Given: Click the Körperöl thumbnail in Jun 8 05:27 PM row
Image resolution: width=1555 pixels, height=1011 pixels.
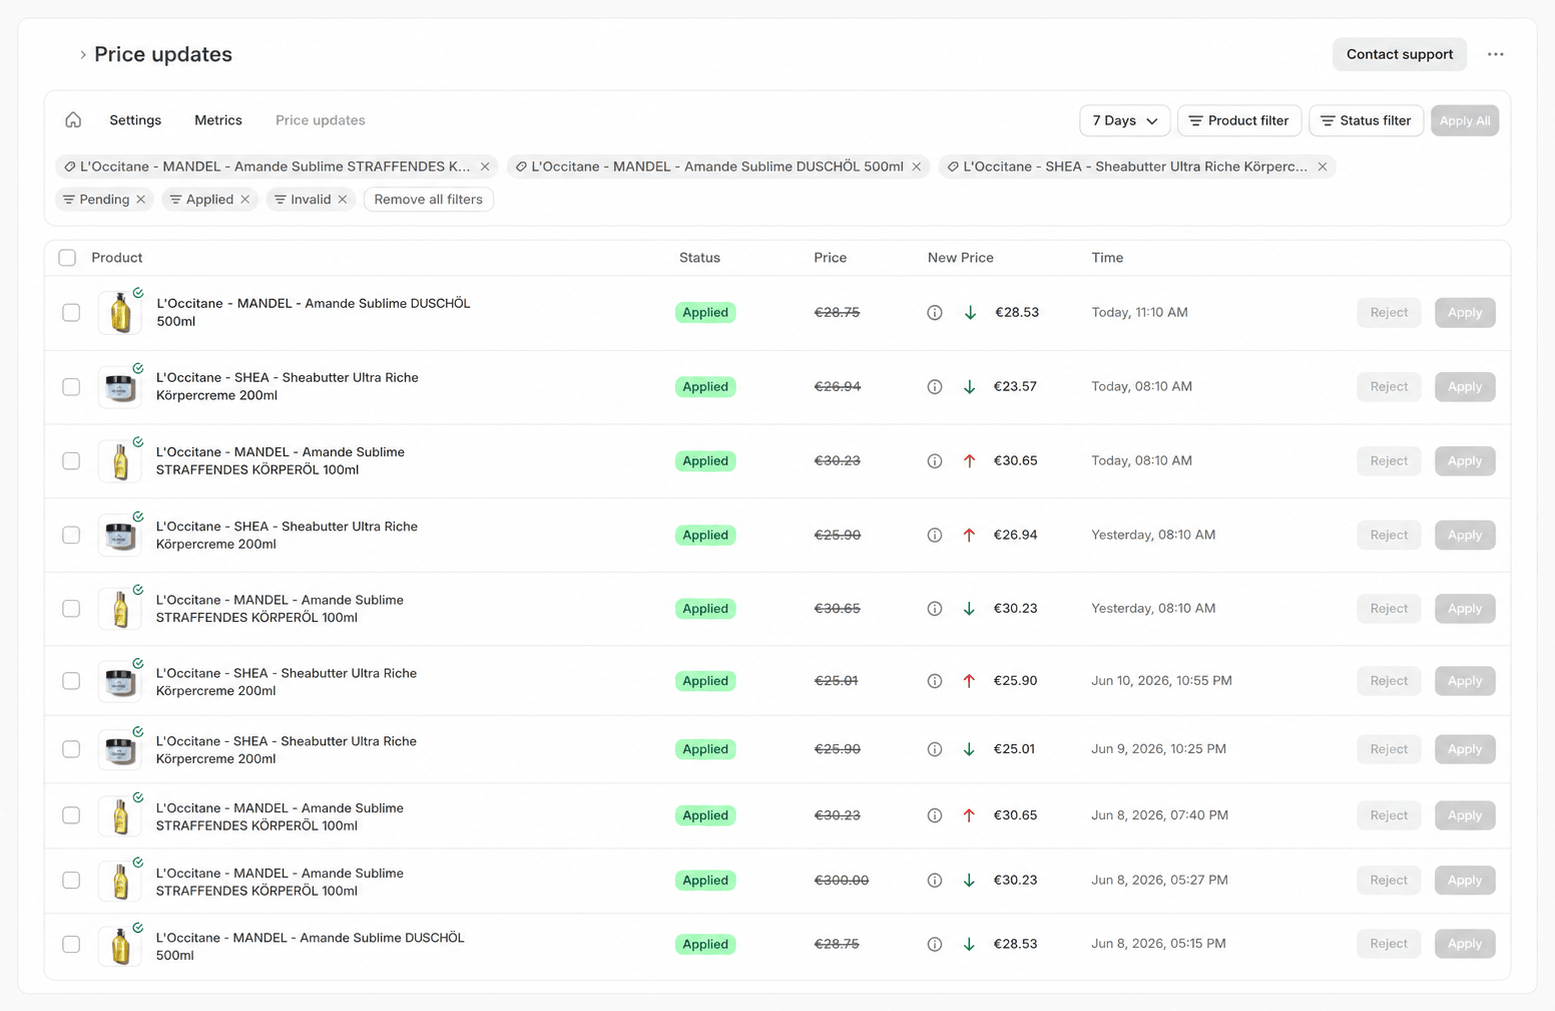Looking at the screenshot, I should [121, 881].
